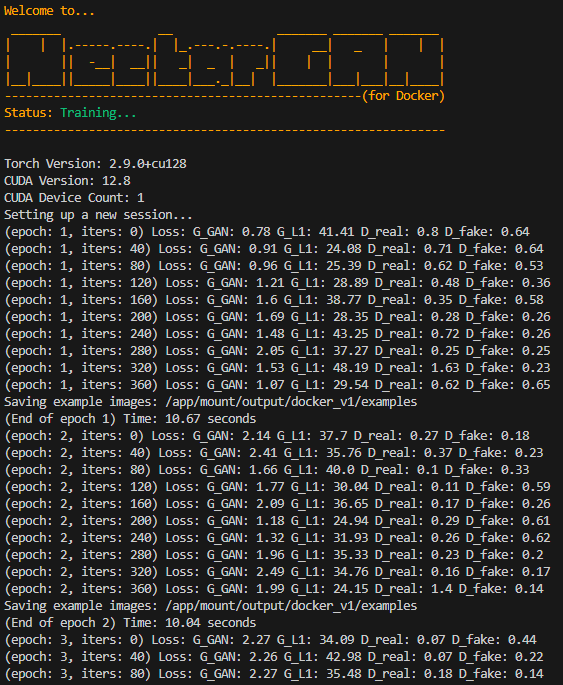Click the epoch 3, iters 40 log line
This screenshot has height=685, width=563.
(274, 657)
